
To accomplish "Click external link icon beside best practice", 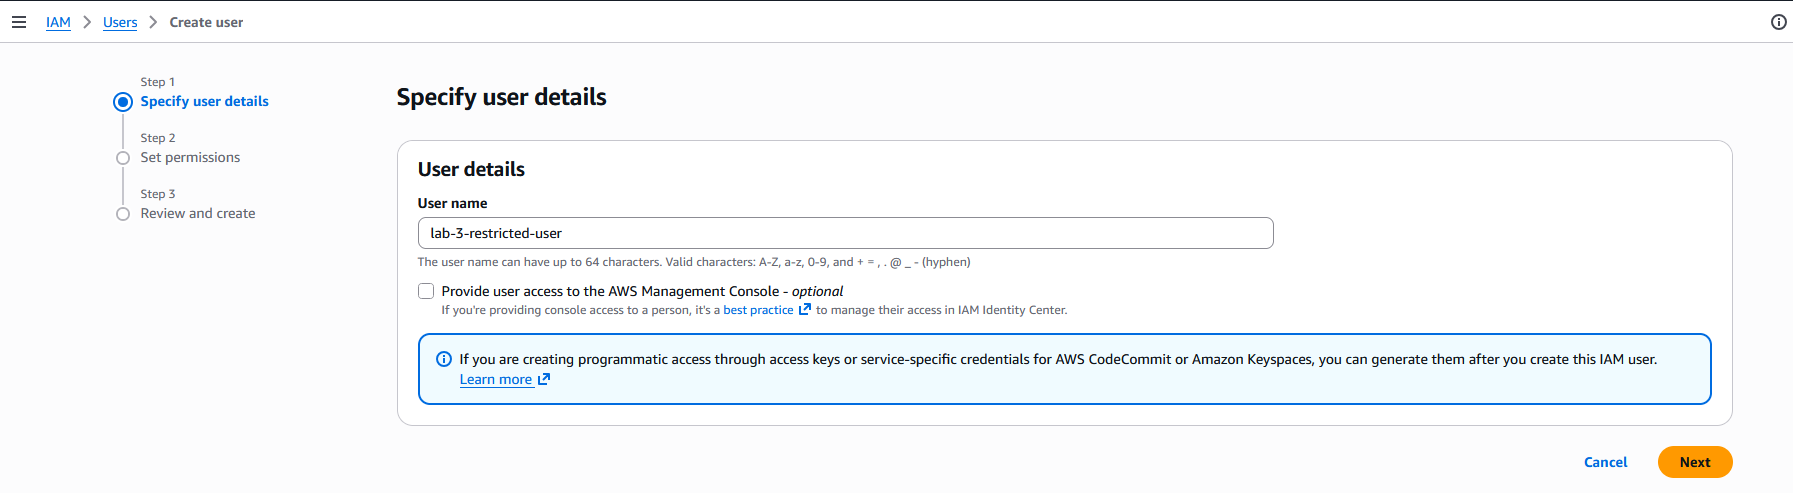I will tap(804, 310).
